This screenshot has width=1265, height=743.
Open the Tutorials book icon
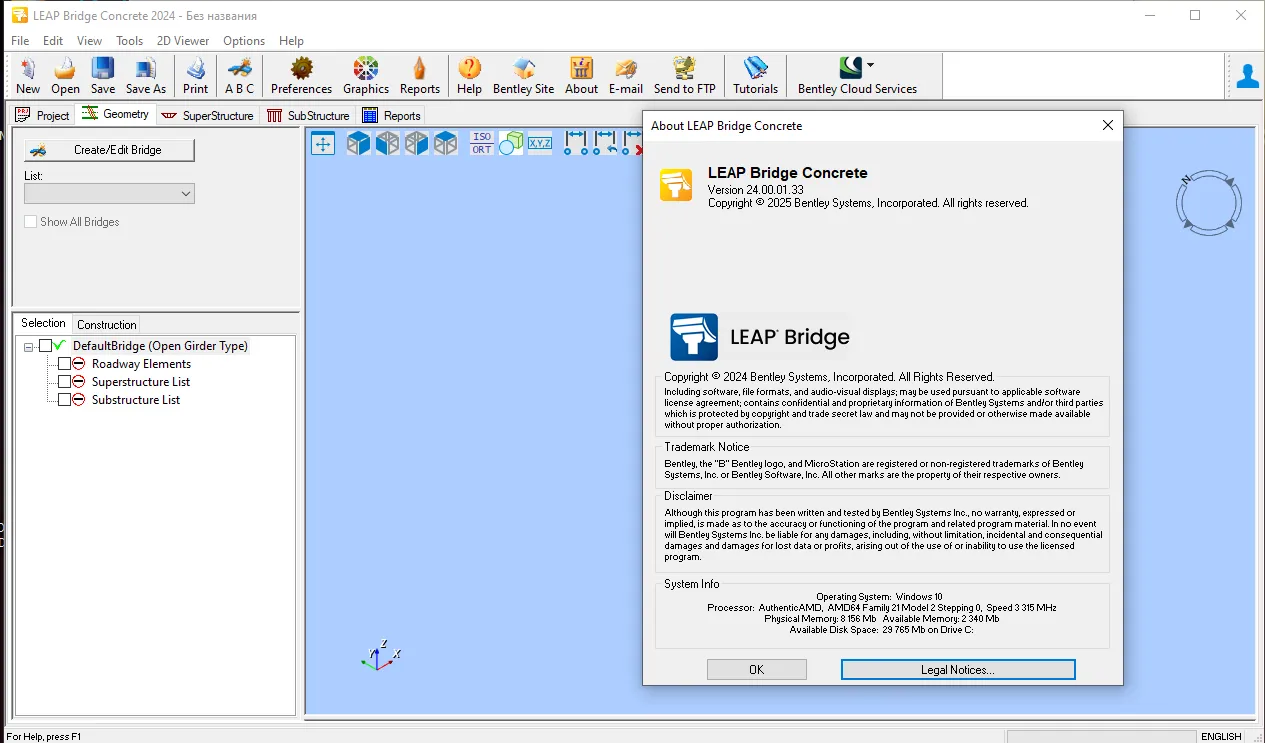click(x=756, y=69)
